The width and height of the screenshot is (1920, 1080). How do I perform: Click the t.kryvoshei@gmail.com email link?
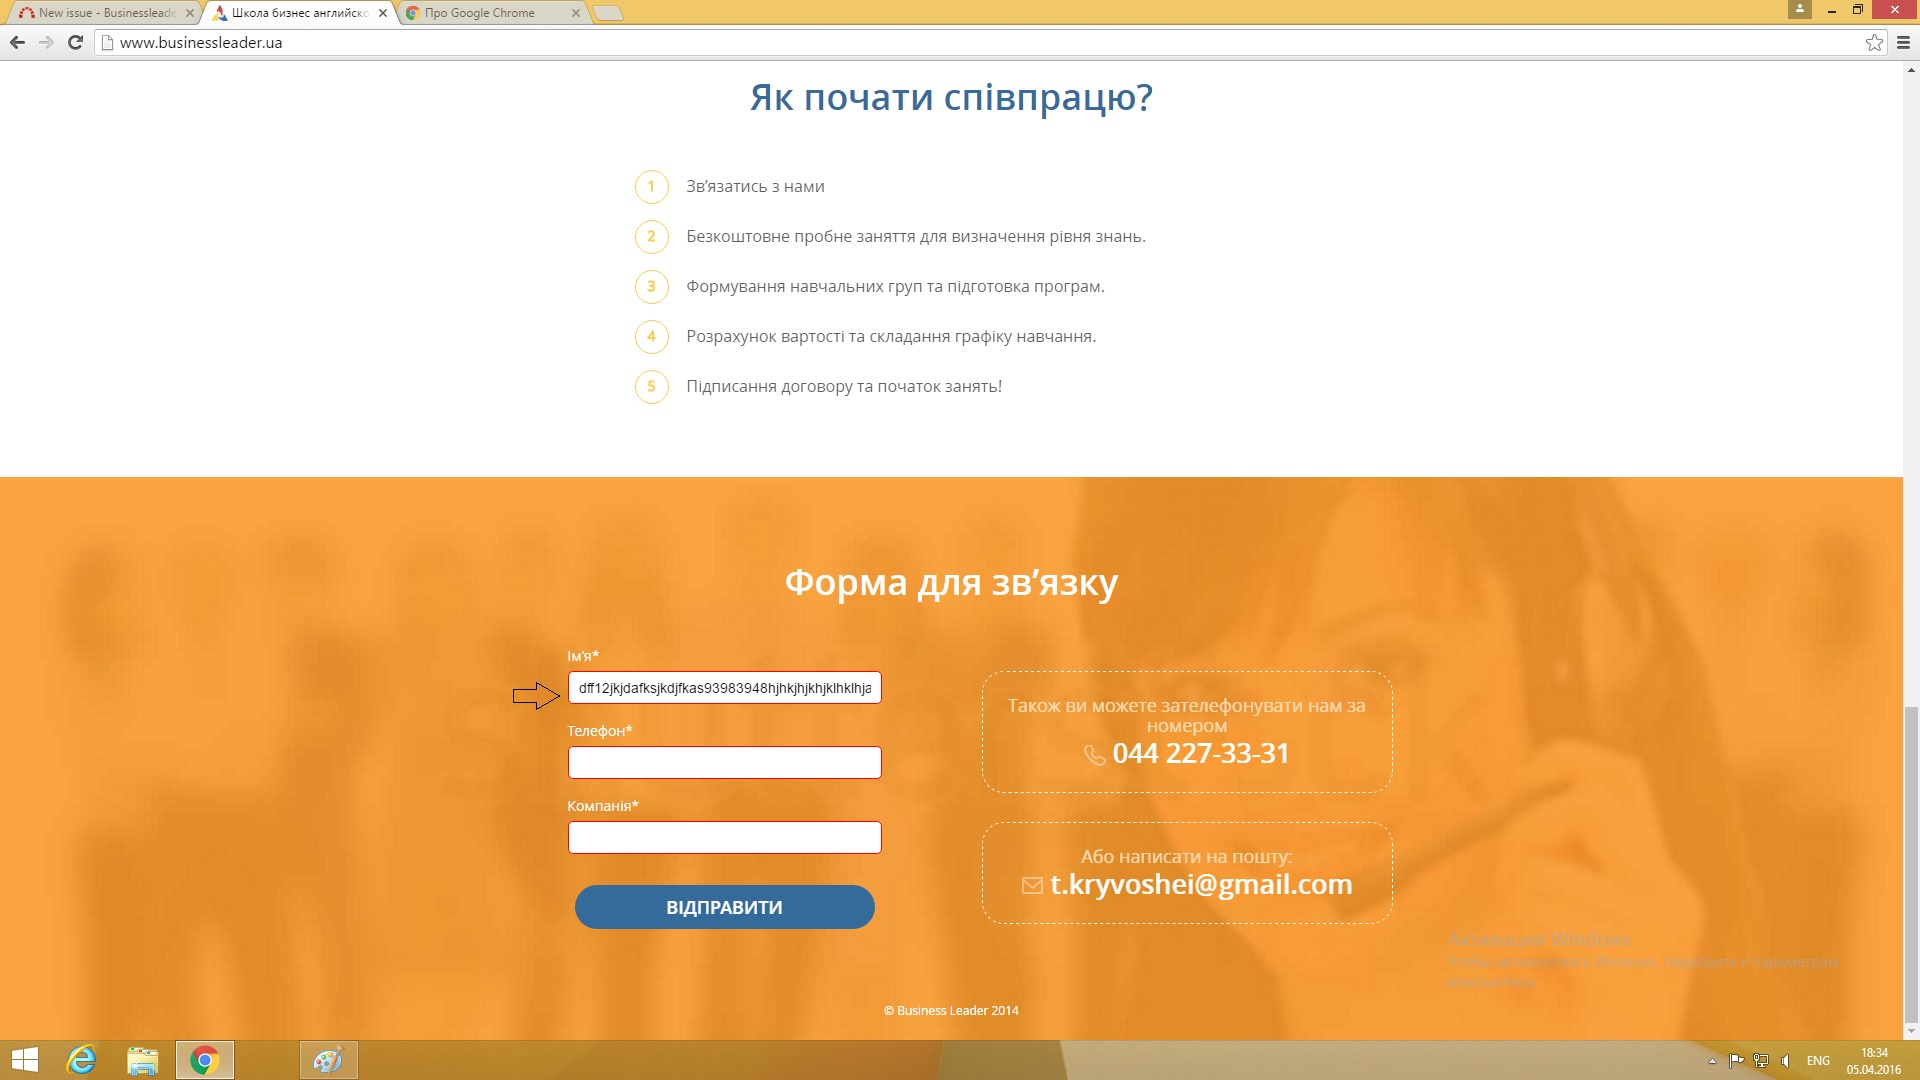[1200, 884]
